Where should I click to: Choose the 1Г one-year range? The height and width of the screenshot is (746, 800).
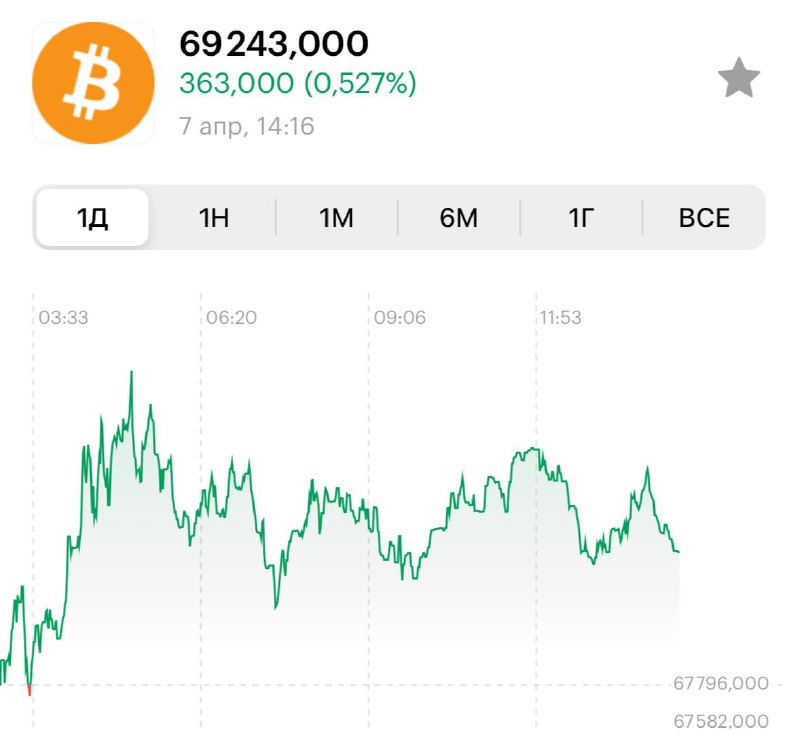(x=581, y=218)
